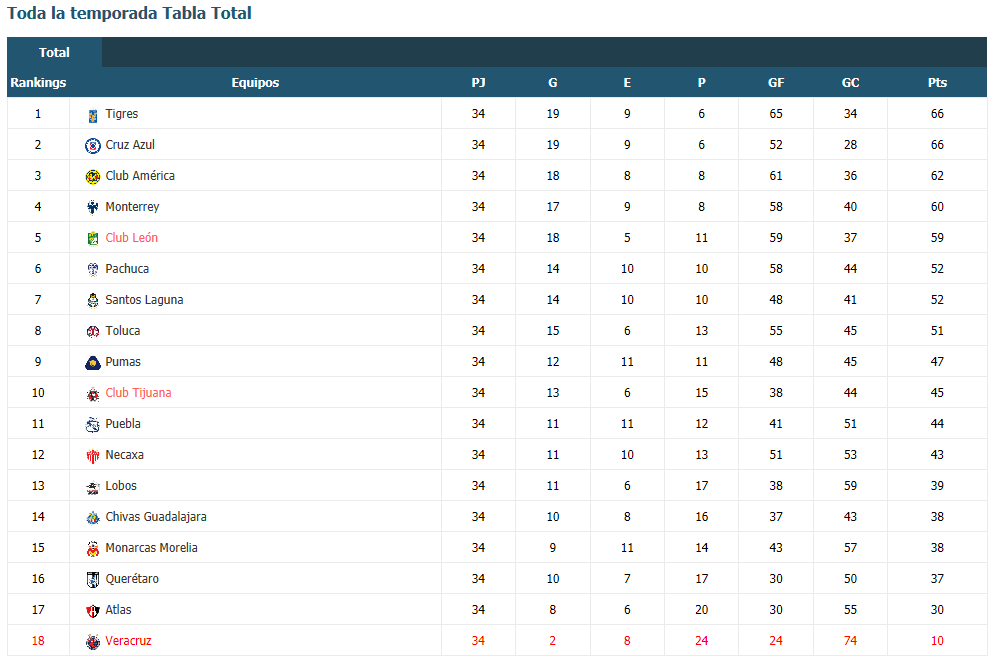Open the Veracruz team link
The height and width of the screenshot is (662, 995).
[128, 641]
